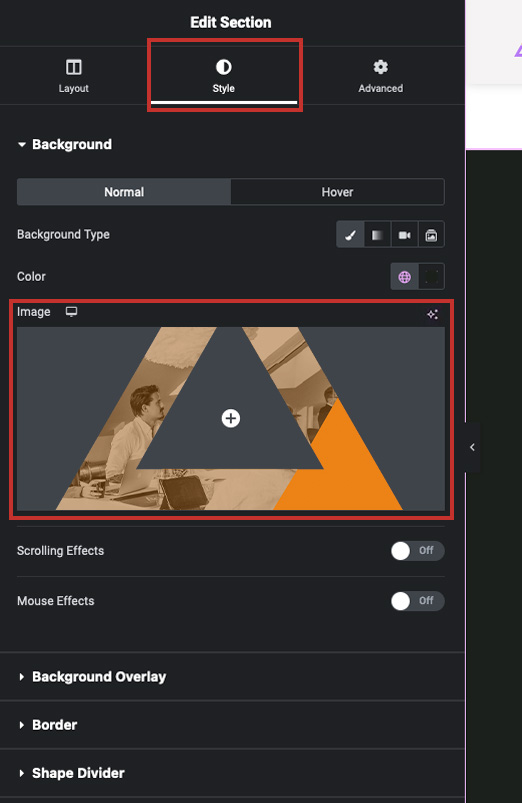Toggle Mouse Effects switch

pyautogui.click(x=417, y=601)
